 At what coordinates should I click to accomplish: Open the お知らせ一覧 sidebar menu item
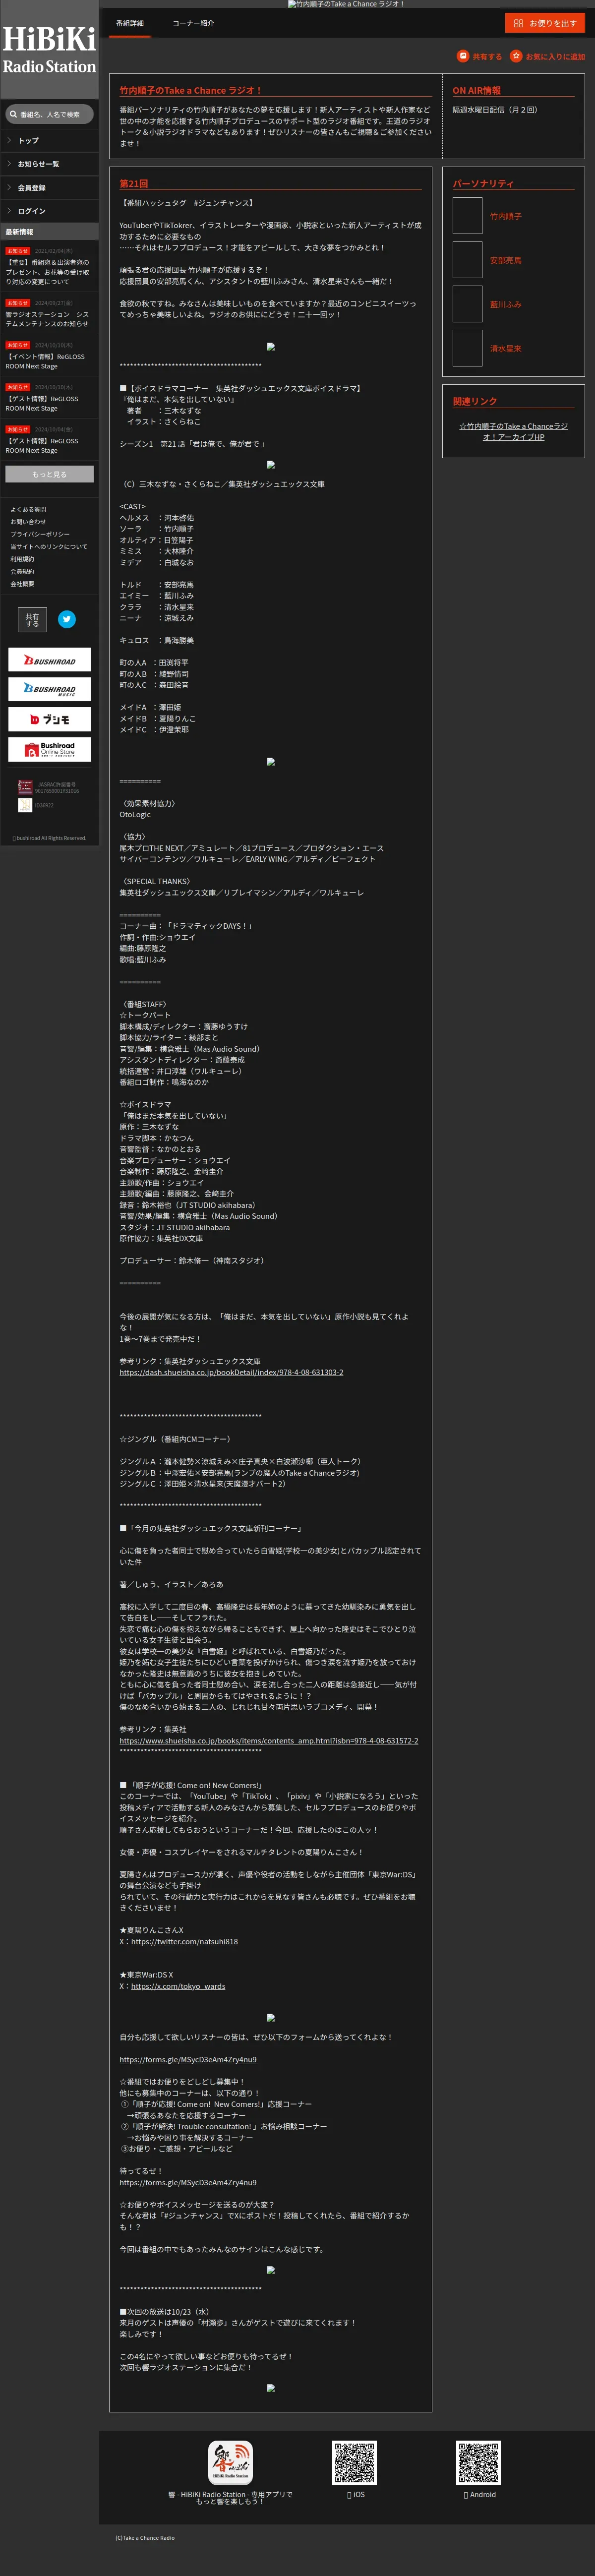49,164
